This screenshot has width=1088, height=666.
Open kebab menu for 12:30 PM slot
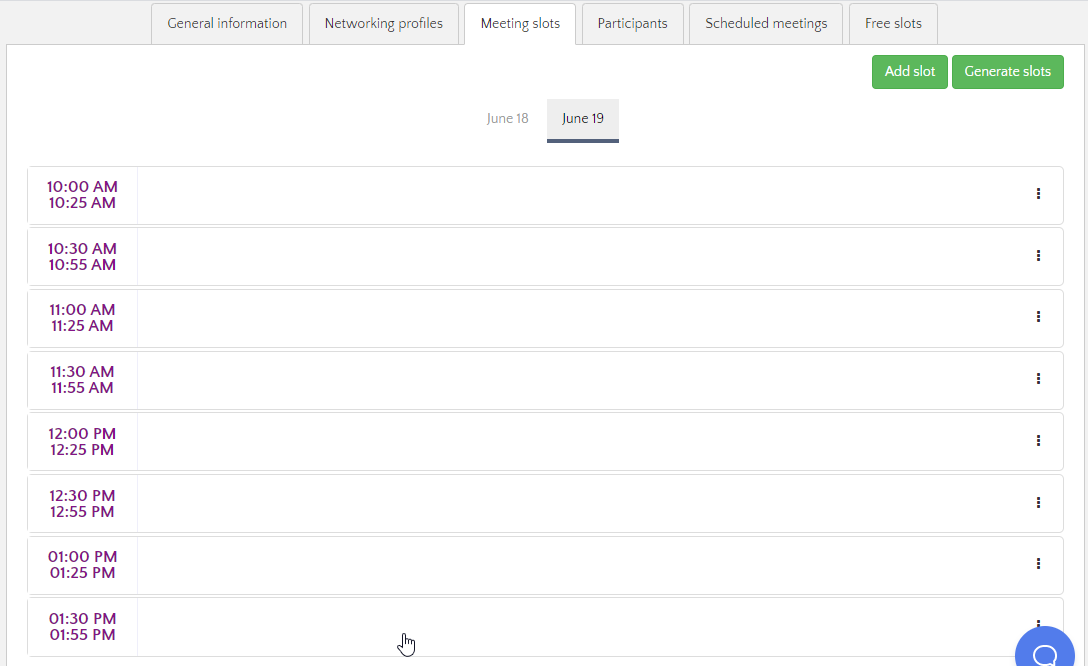[1038, 503]
